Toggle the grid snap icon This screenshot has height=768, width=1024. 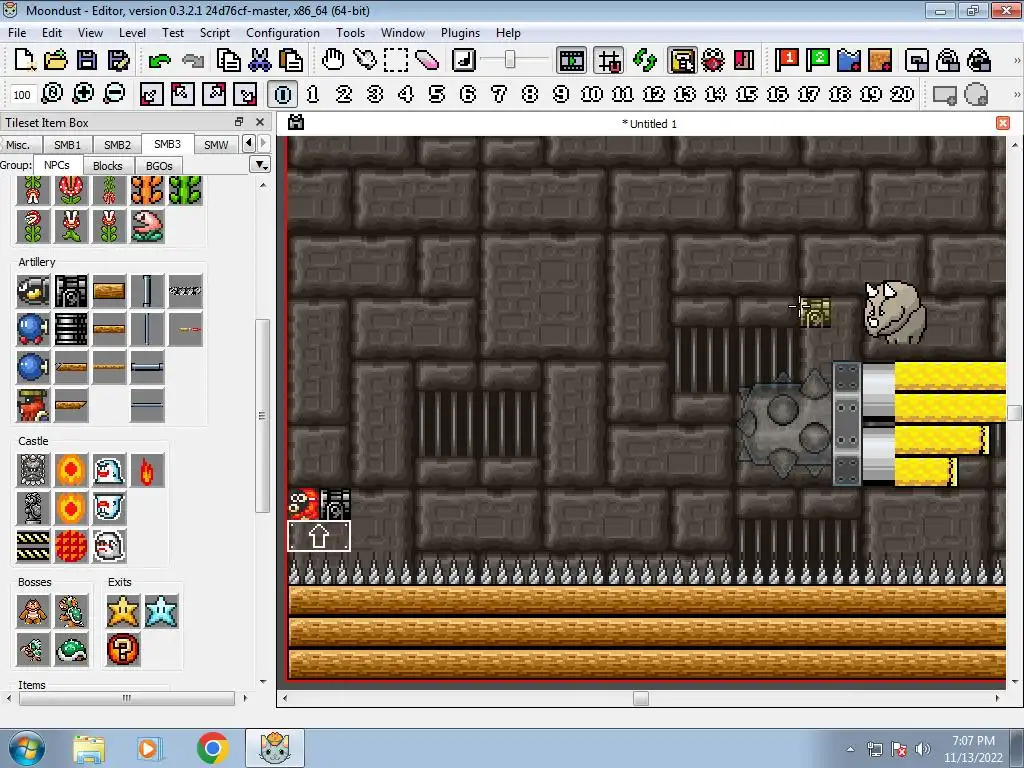point(609,61)
